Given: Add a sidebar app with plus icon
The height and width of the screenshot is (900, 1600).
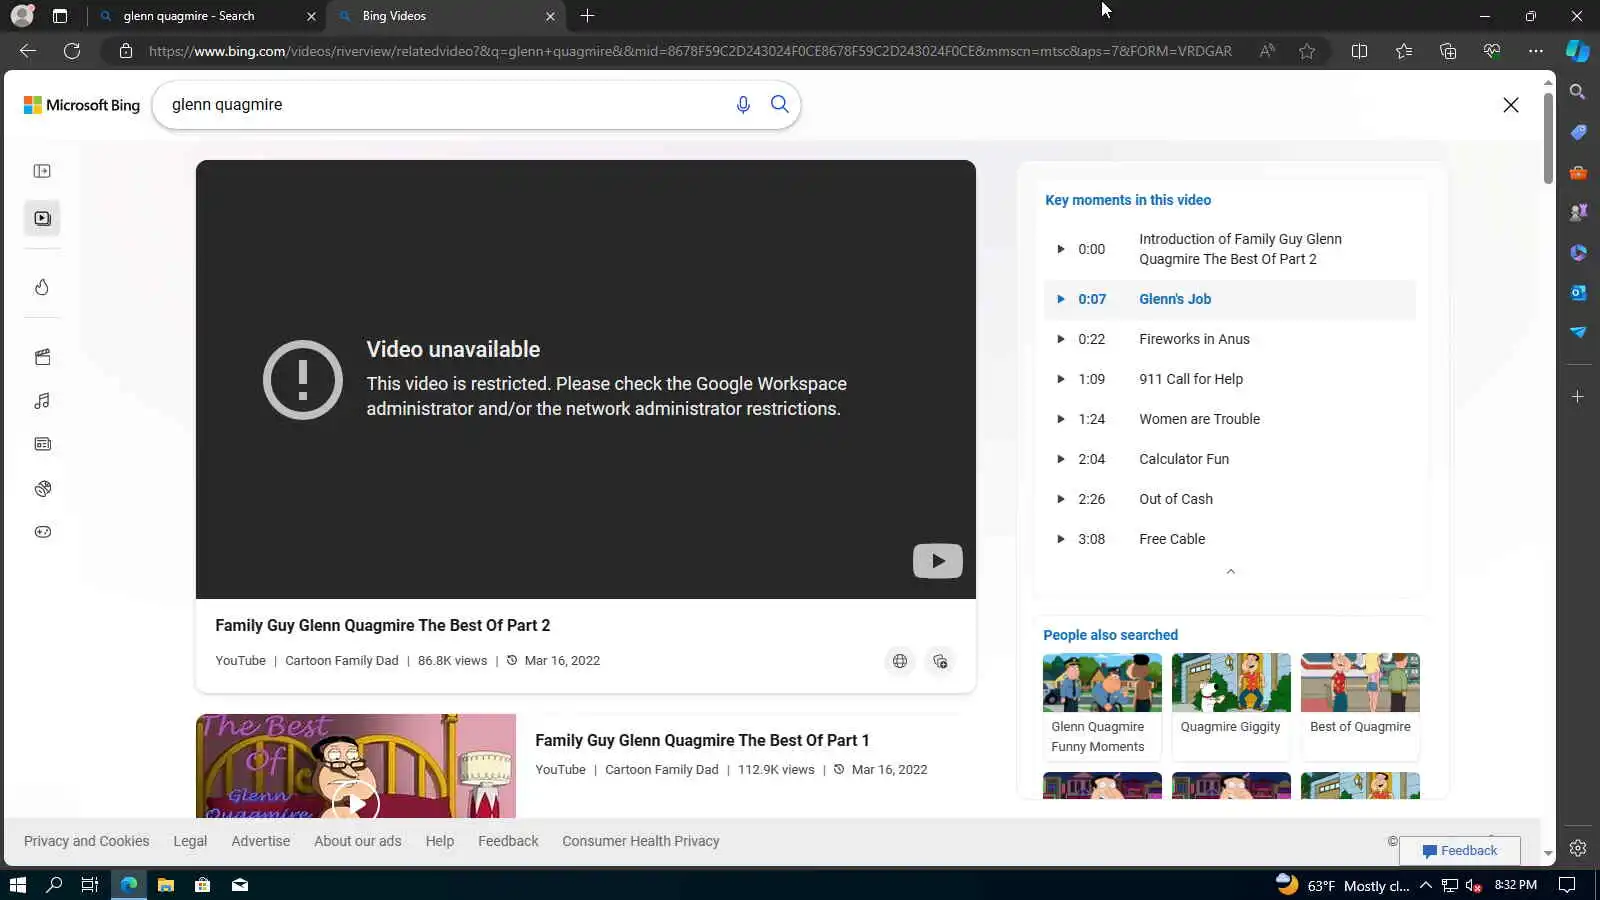Looking at the screenshot, I should pyautogui.click(x=1578, y=397).
